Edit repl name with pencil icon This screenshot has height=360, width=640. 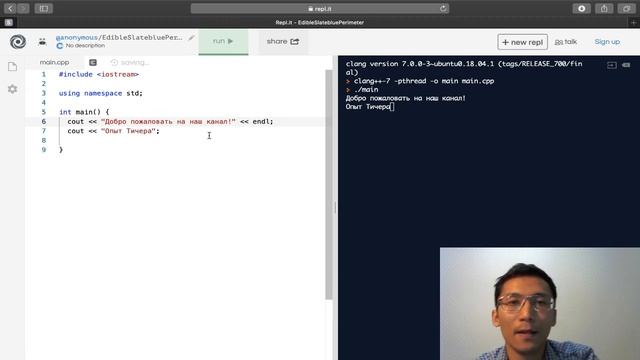point(191,38)
